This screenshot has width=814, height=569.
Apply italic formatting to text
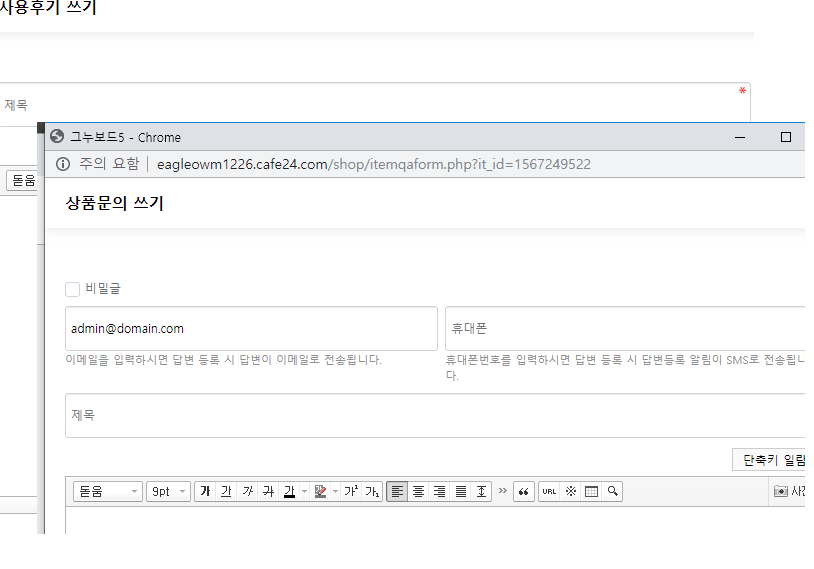click(x=247, y=492)
